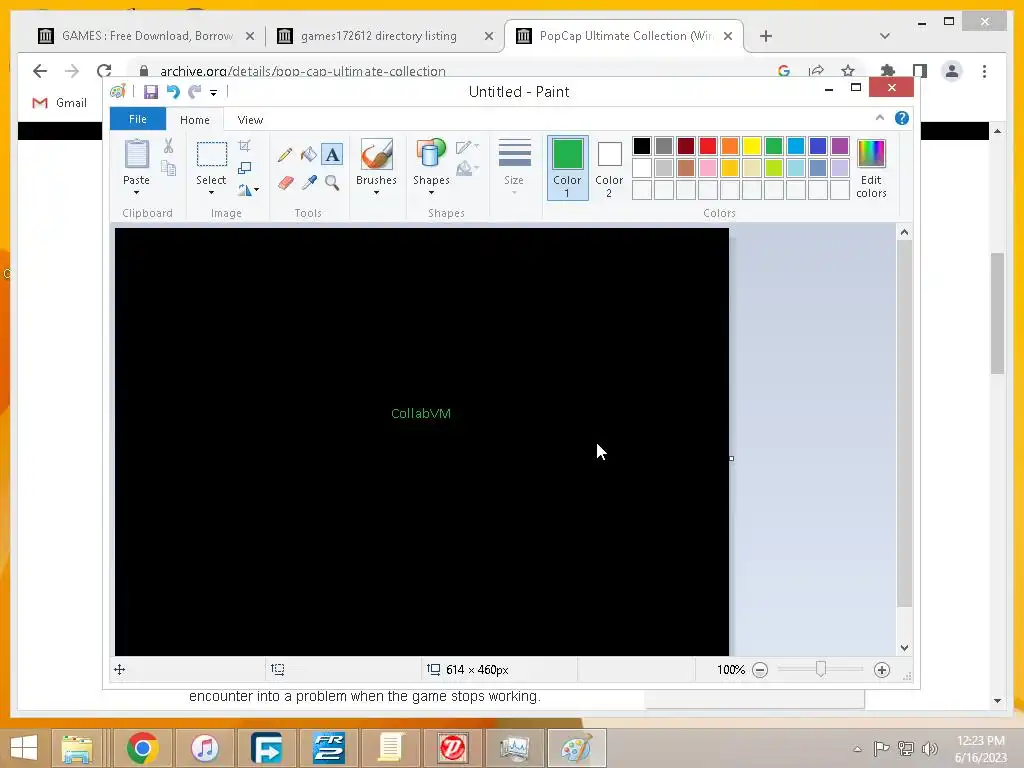This screenshot has height=768, width=1024.
Task: Expand the Shapes dropdown arrow
Action: 431,193
